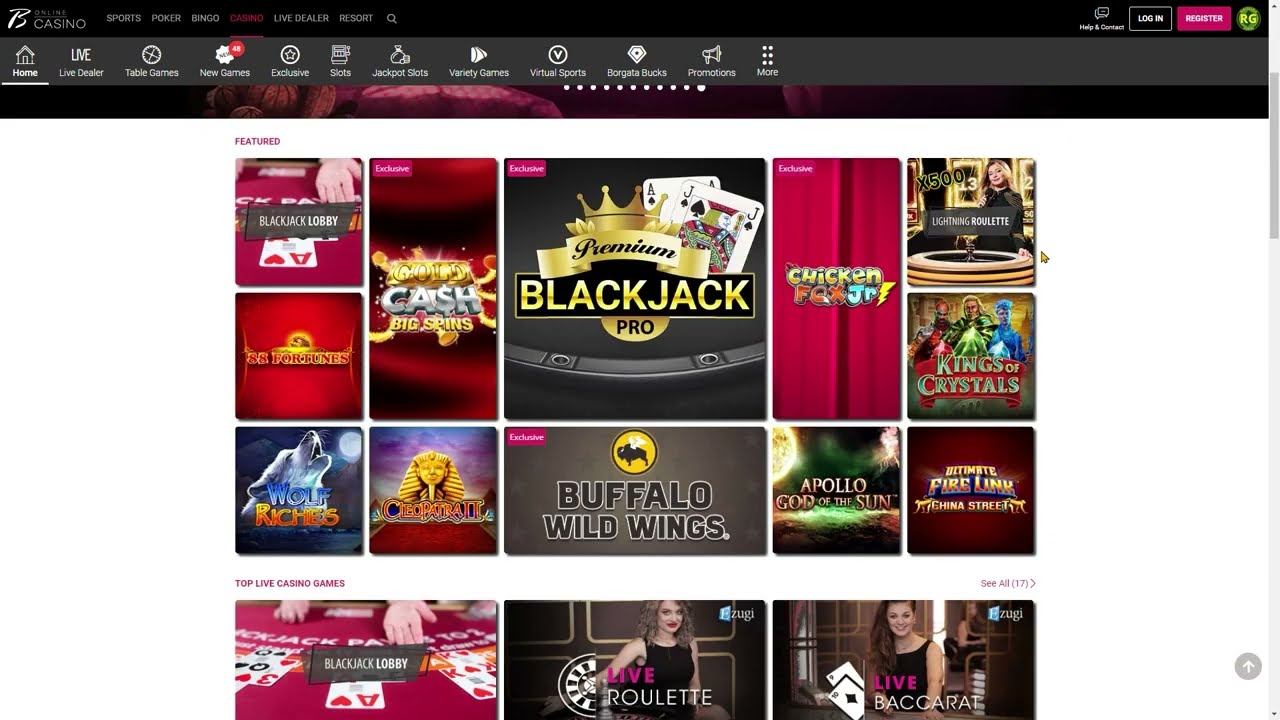Open the 88 Fortunes game tile
Image resolution: width=1280 pixels, height=720 pixels.
point(299,355)
